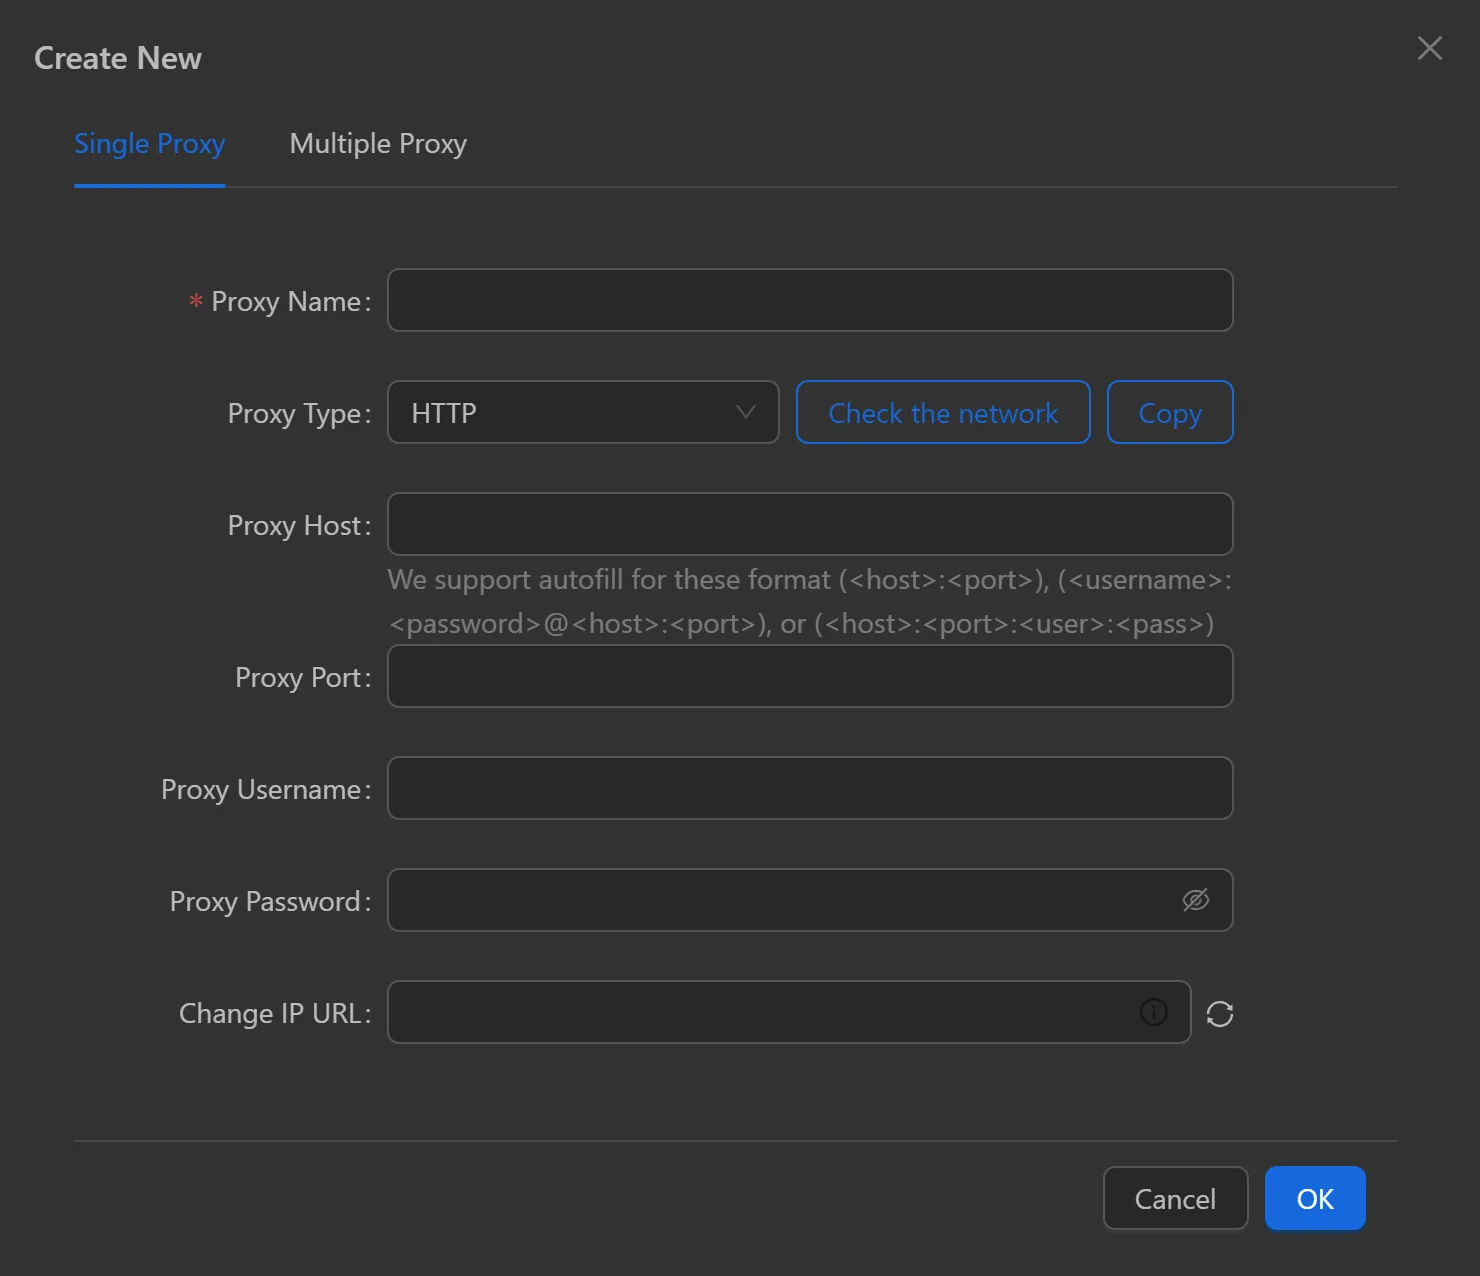Click the refresh icon beside Change IP URL
1480x1276 pixels.
click(1219, 1013)
